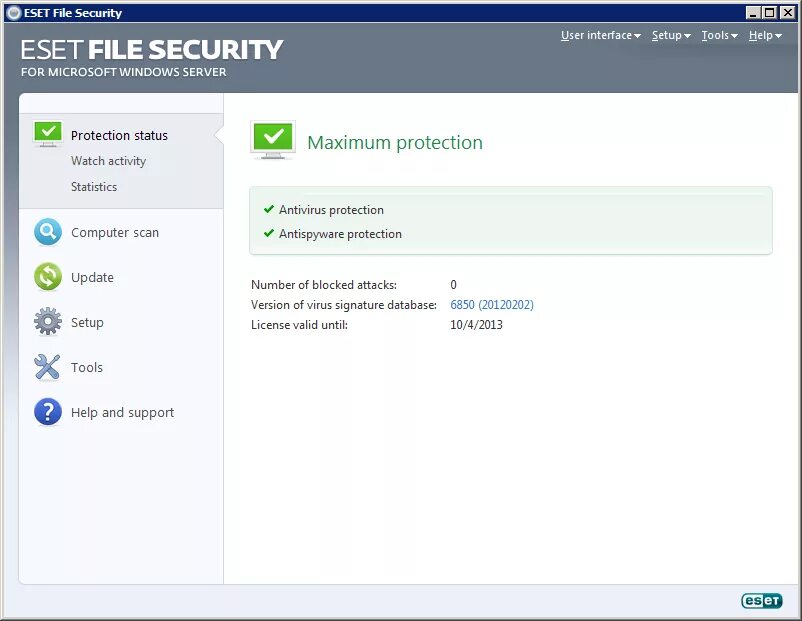
Task: Open Setup via the gear icon
Action: click(x=47, y=322)
